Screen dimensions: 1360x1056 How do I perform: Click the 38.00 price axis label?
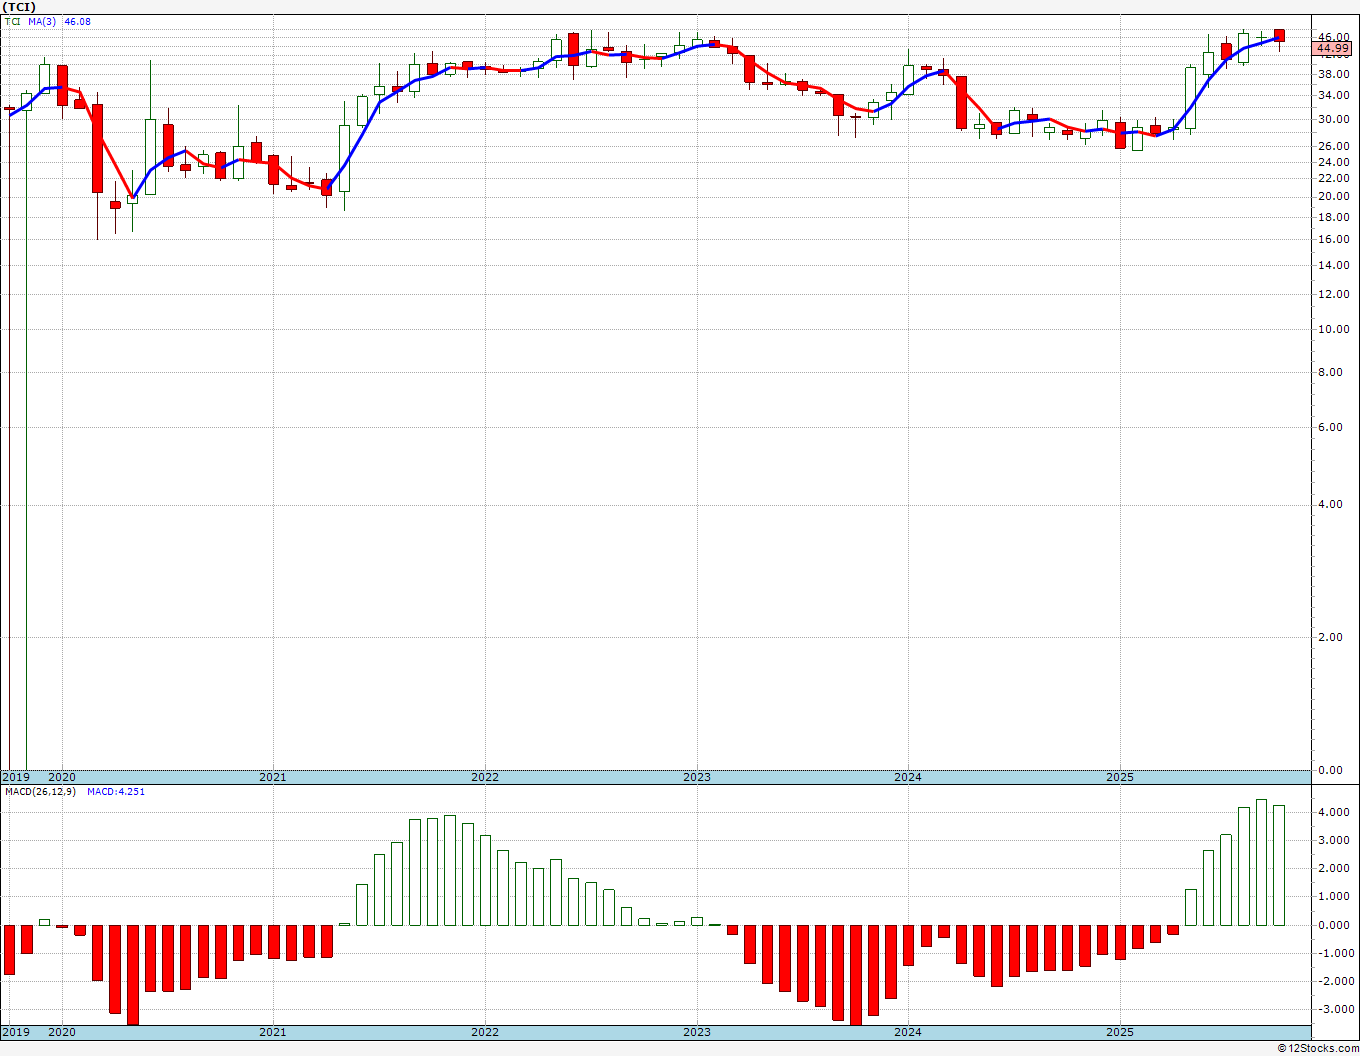(1332, 74)
